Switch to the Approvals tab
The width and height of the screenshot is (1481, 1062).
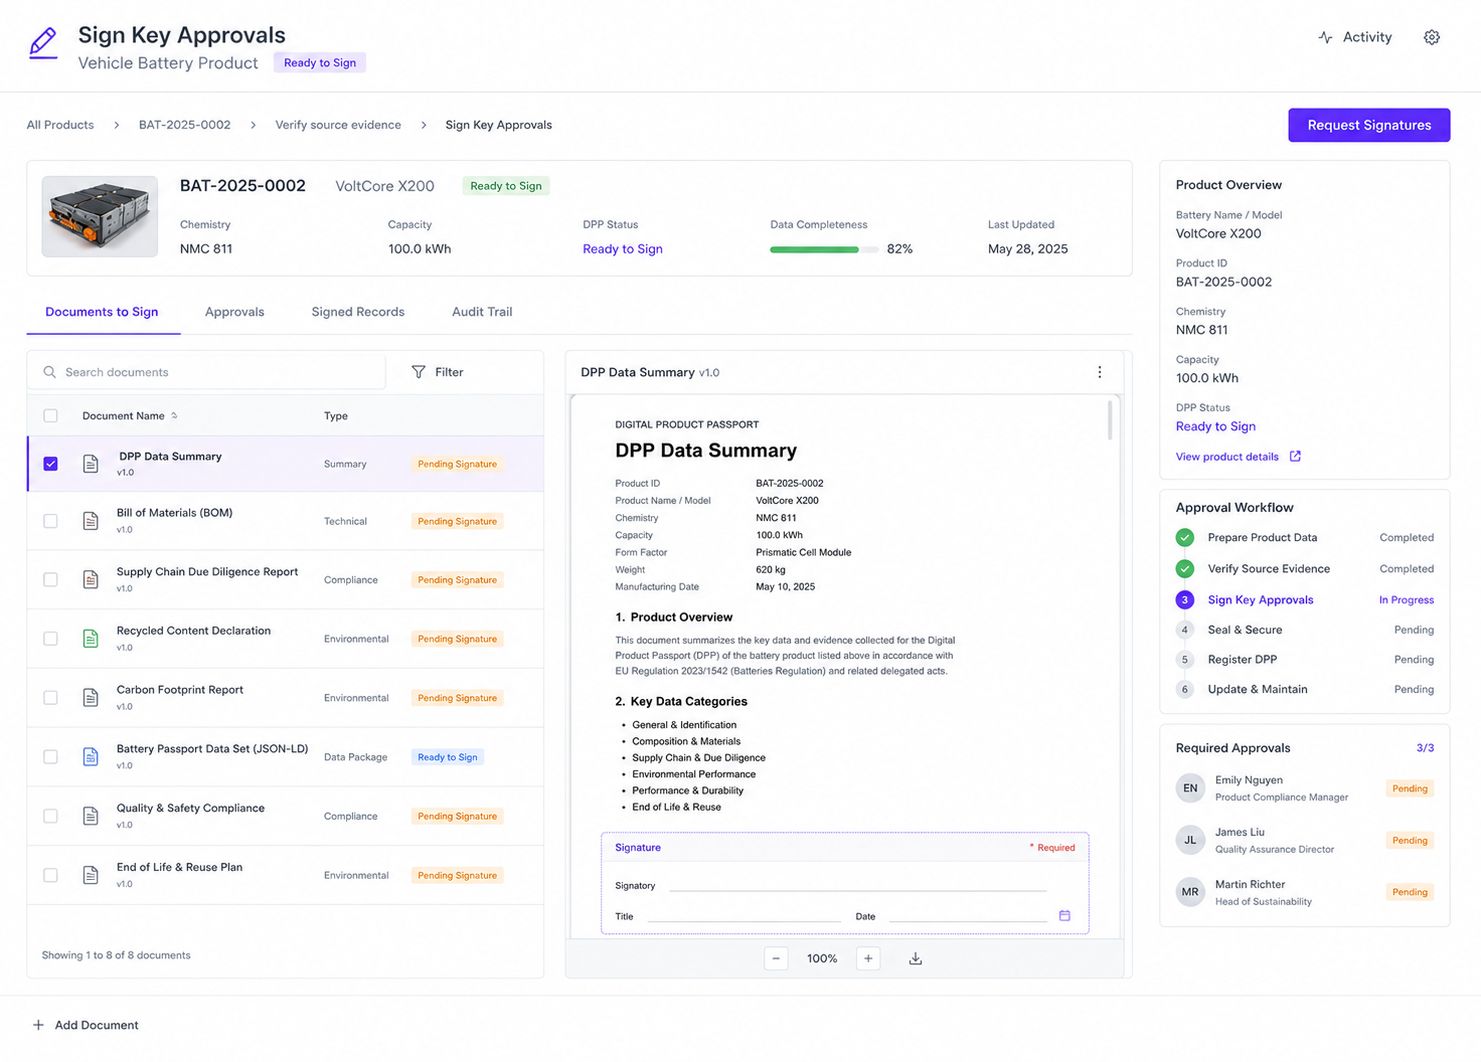tap(235, 312)
